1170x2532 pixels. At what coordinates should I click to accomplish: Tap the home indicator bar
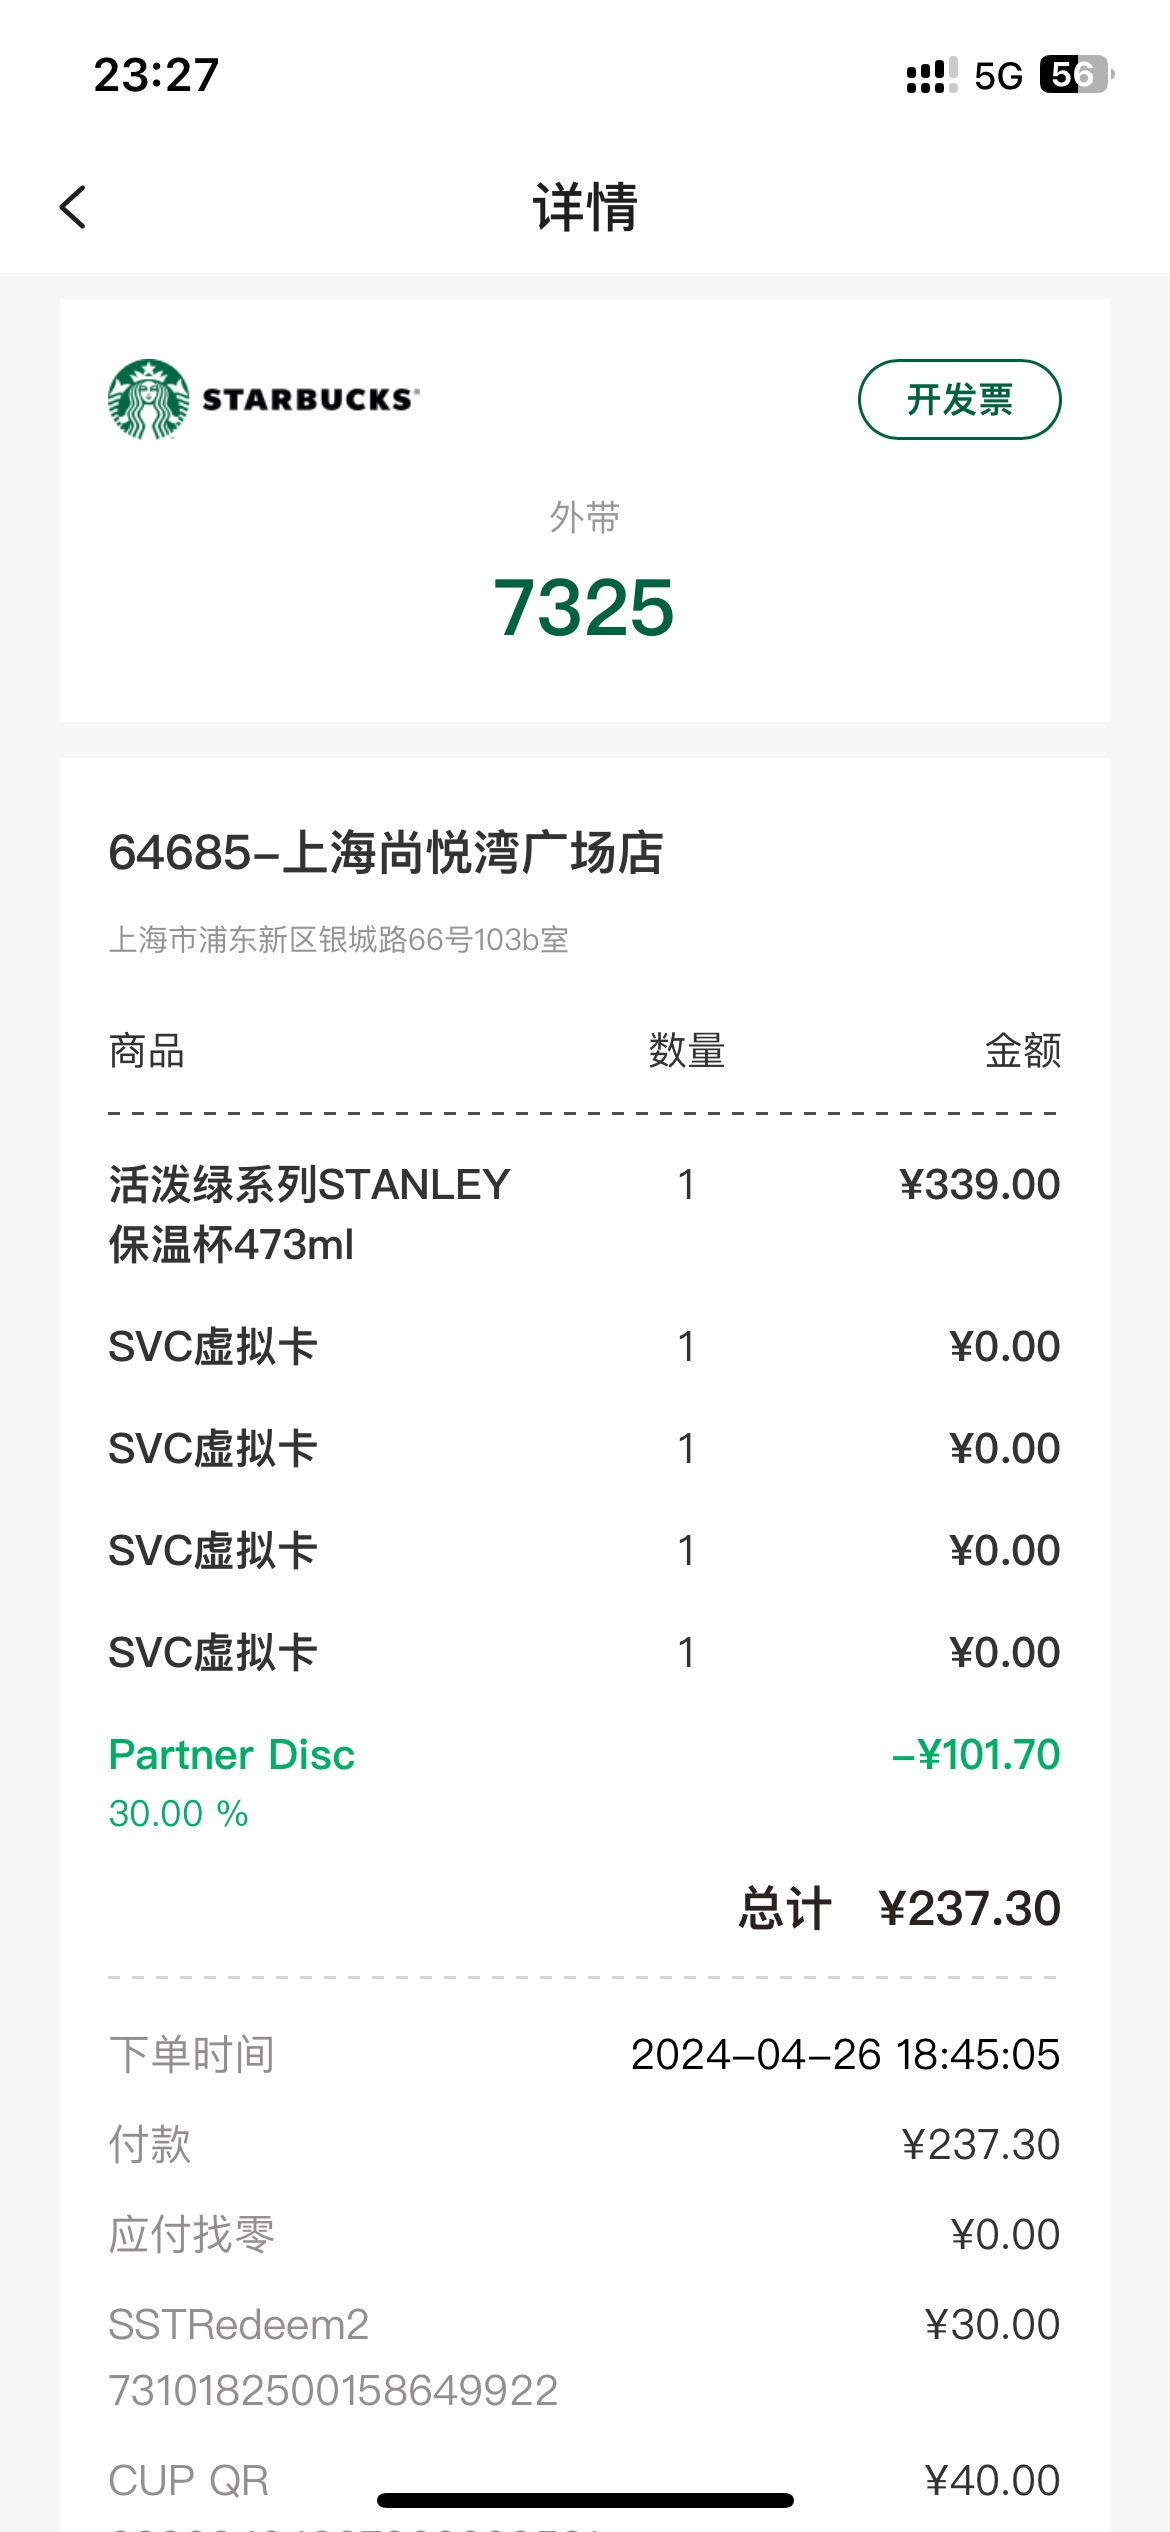585,2500
